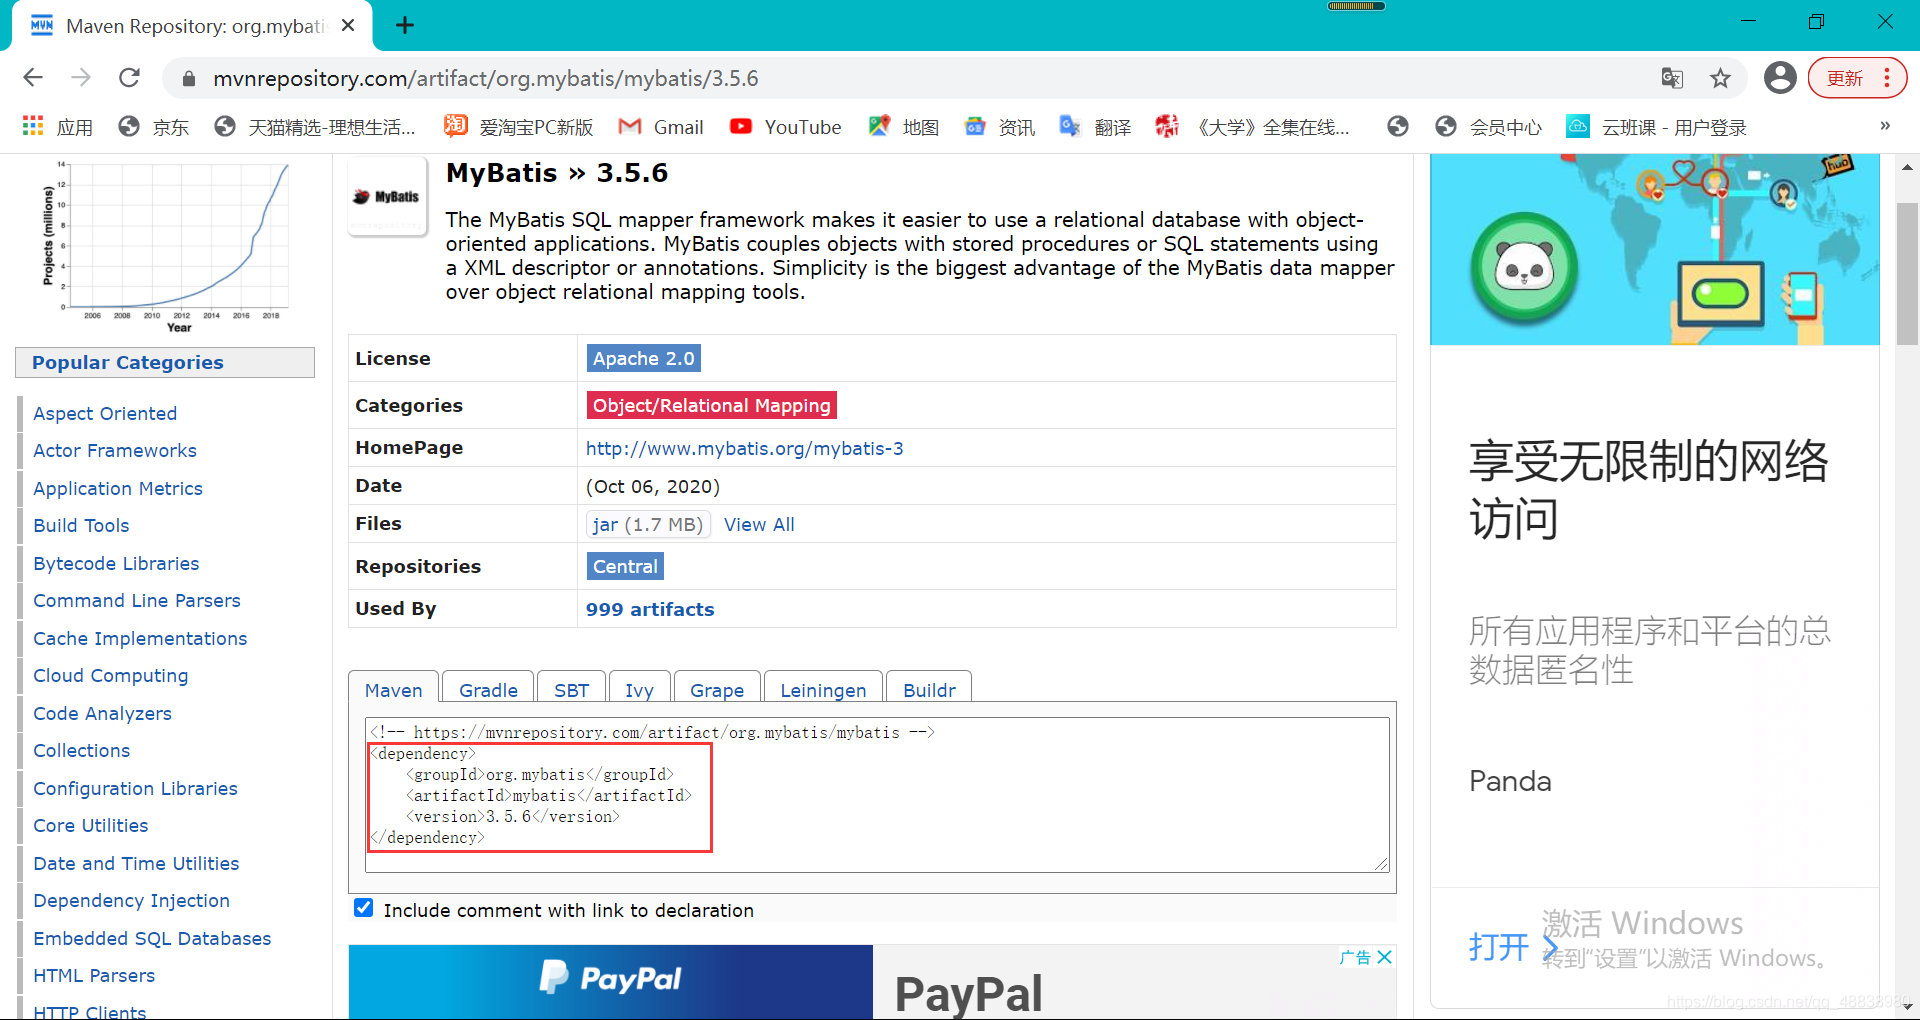Open the Actor Frameworks category
The width and height of the screenshot is (1920, 1020).
pos(115,450)
